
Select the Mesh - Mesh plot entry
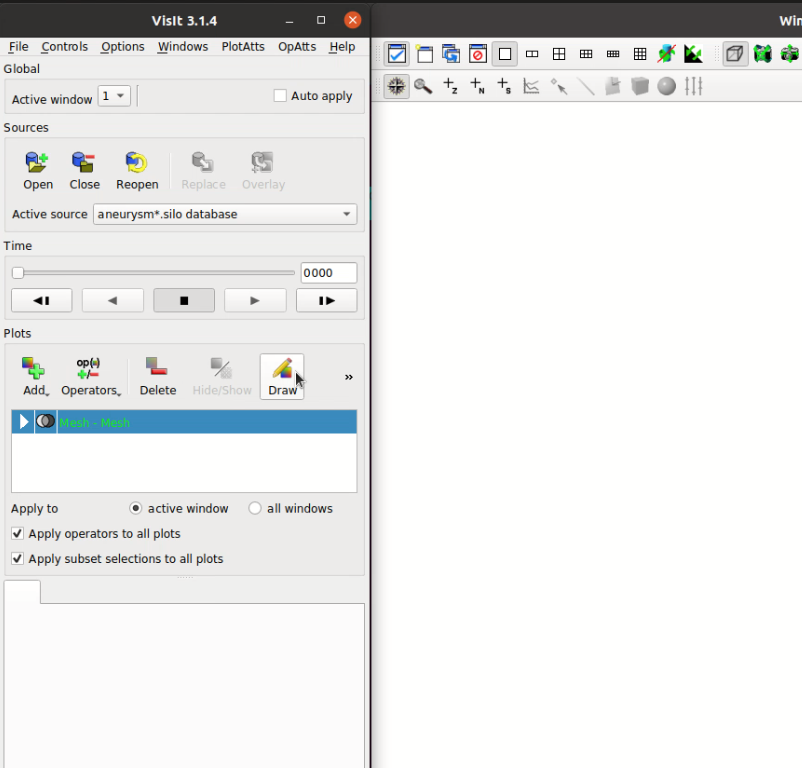coord(184,422)
